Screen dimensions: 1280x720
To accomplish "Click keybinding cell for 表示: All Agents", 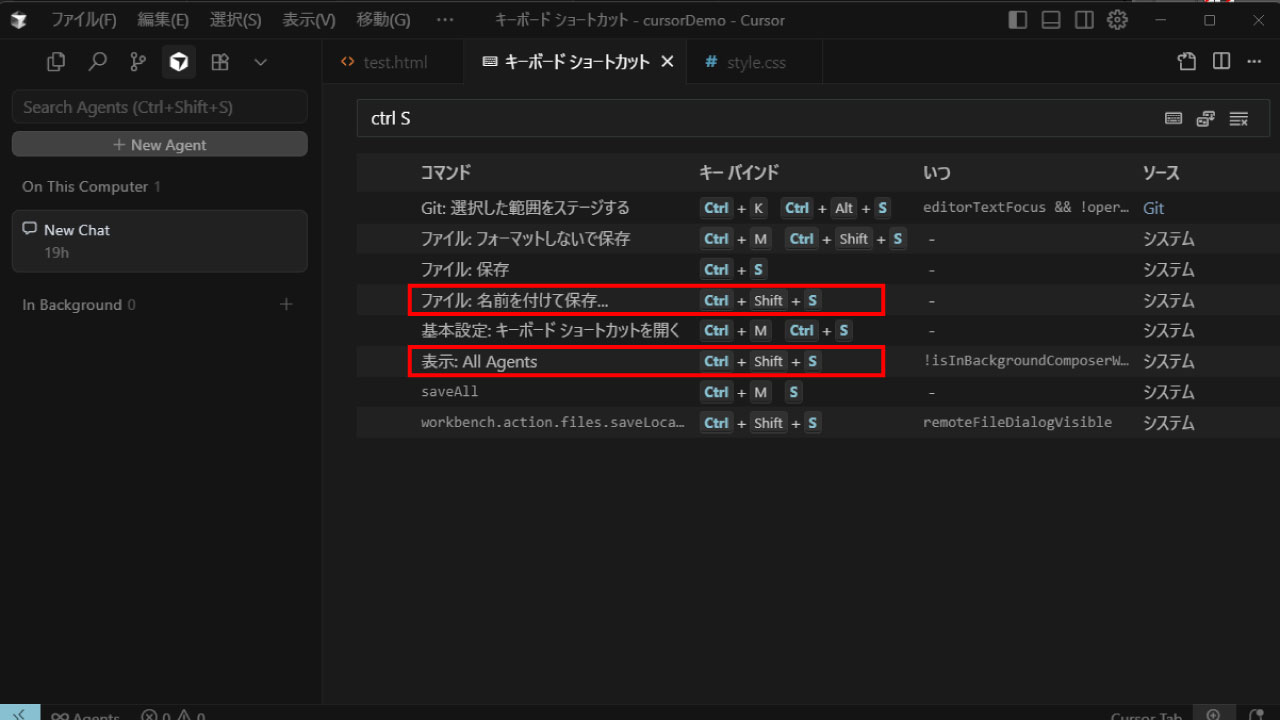I will tap(761, 361).
